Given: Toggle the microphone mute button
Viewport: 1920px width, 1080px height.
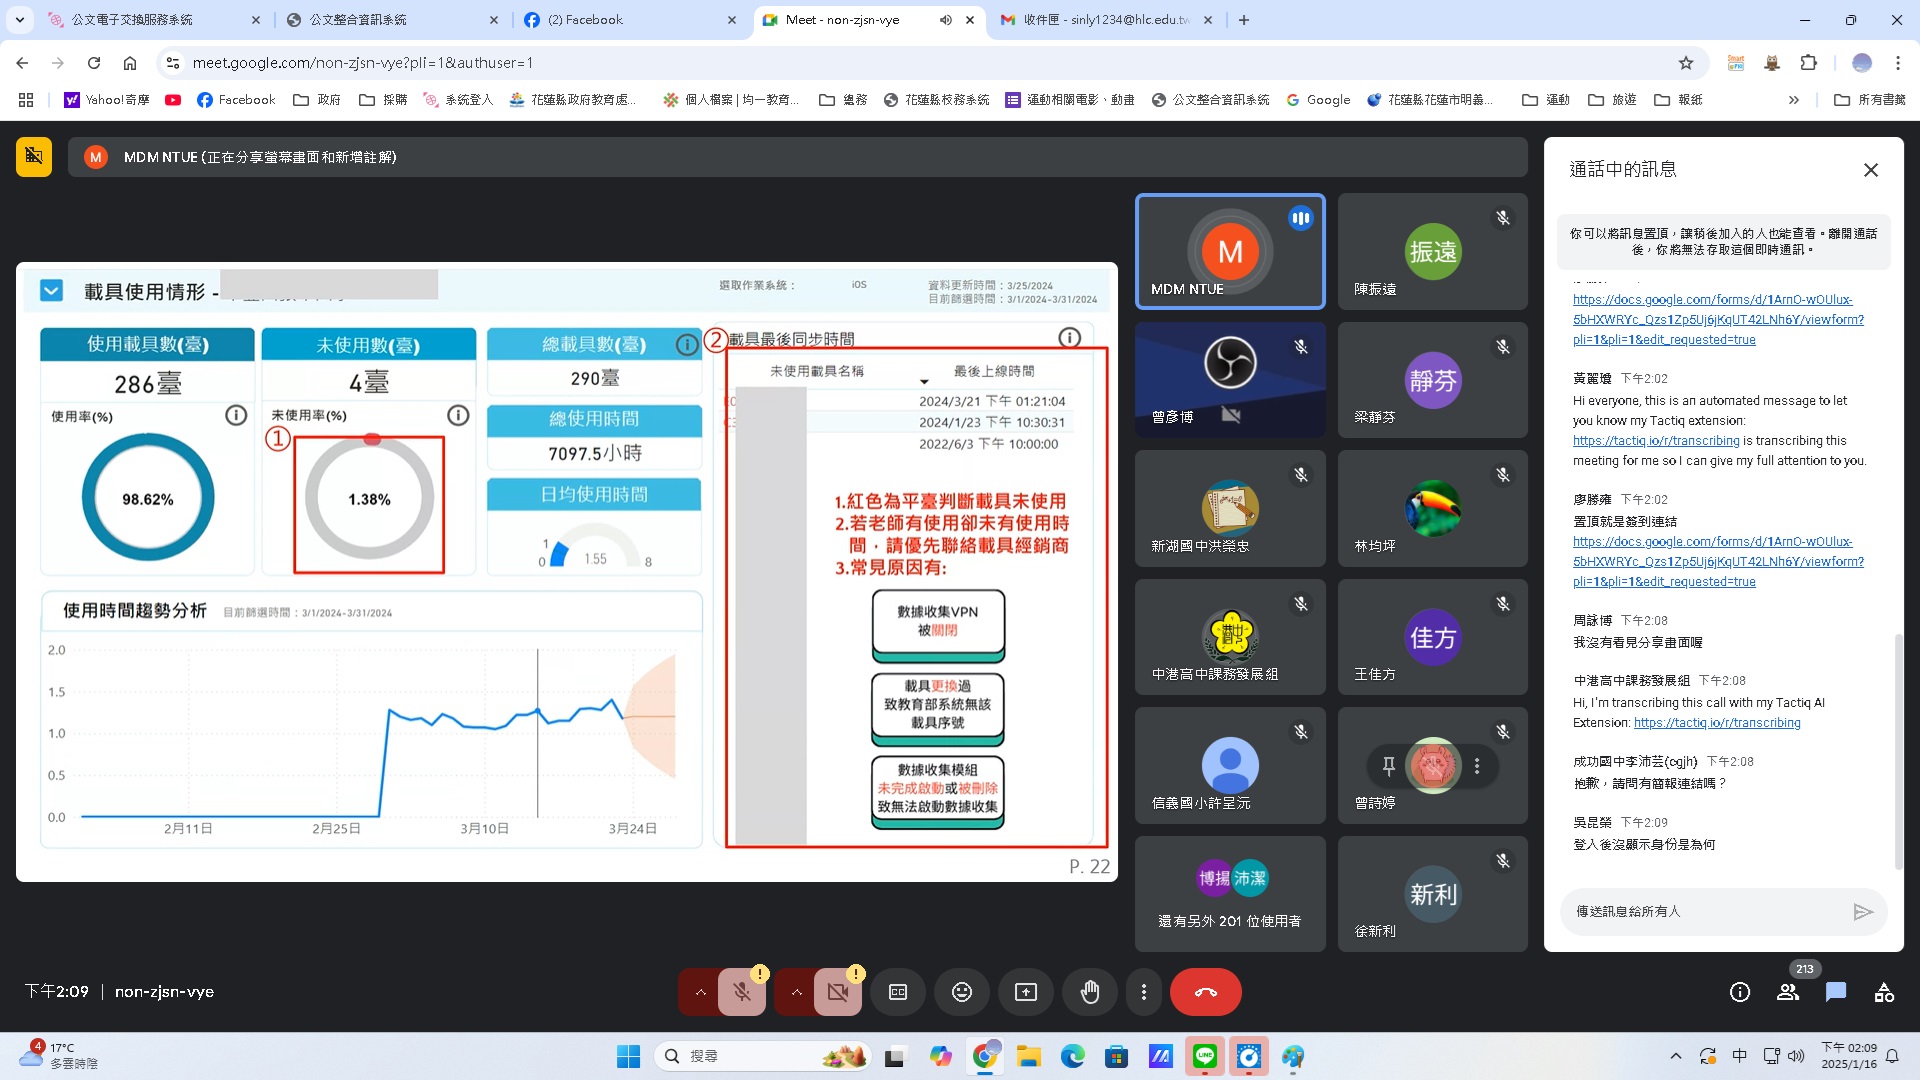Looking at the screenshot, I should coord(742,992).
